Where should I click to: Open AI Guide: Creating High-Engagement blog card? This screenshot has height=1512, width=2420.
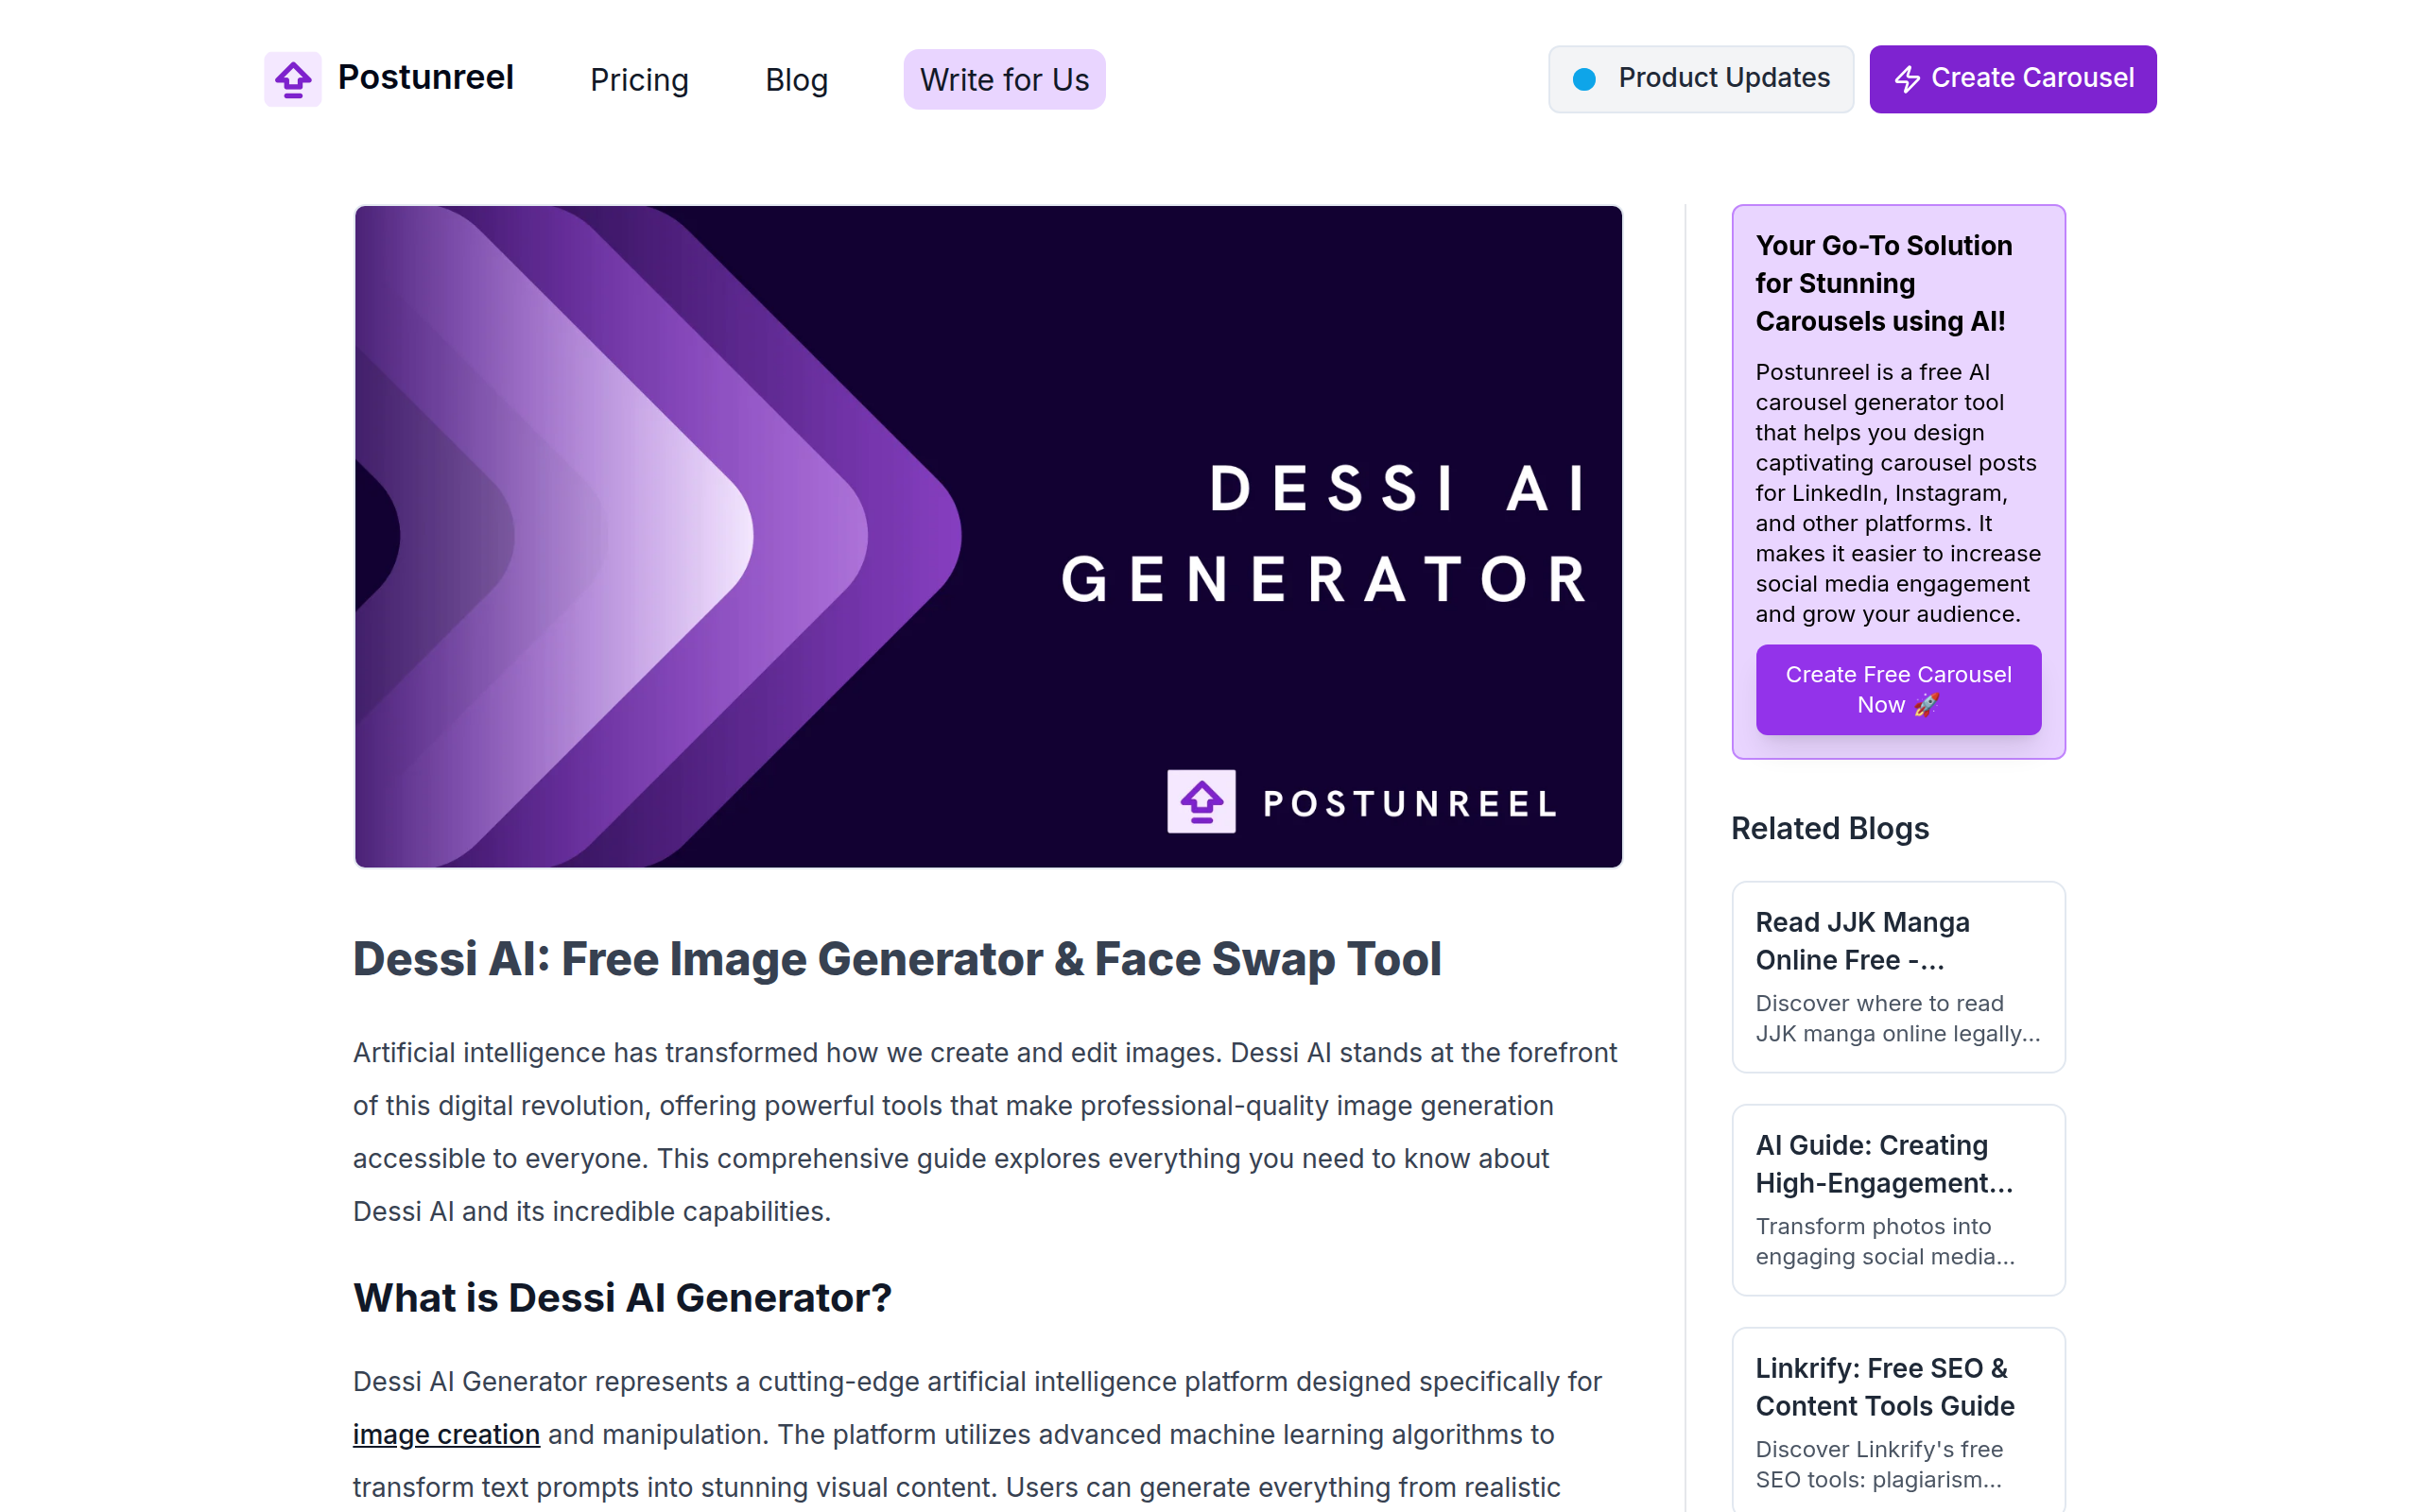click(1897, 1199)
